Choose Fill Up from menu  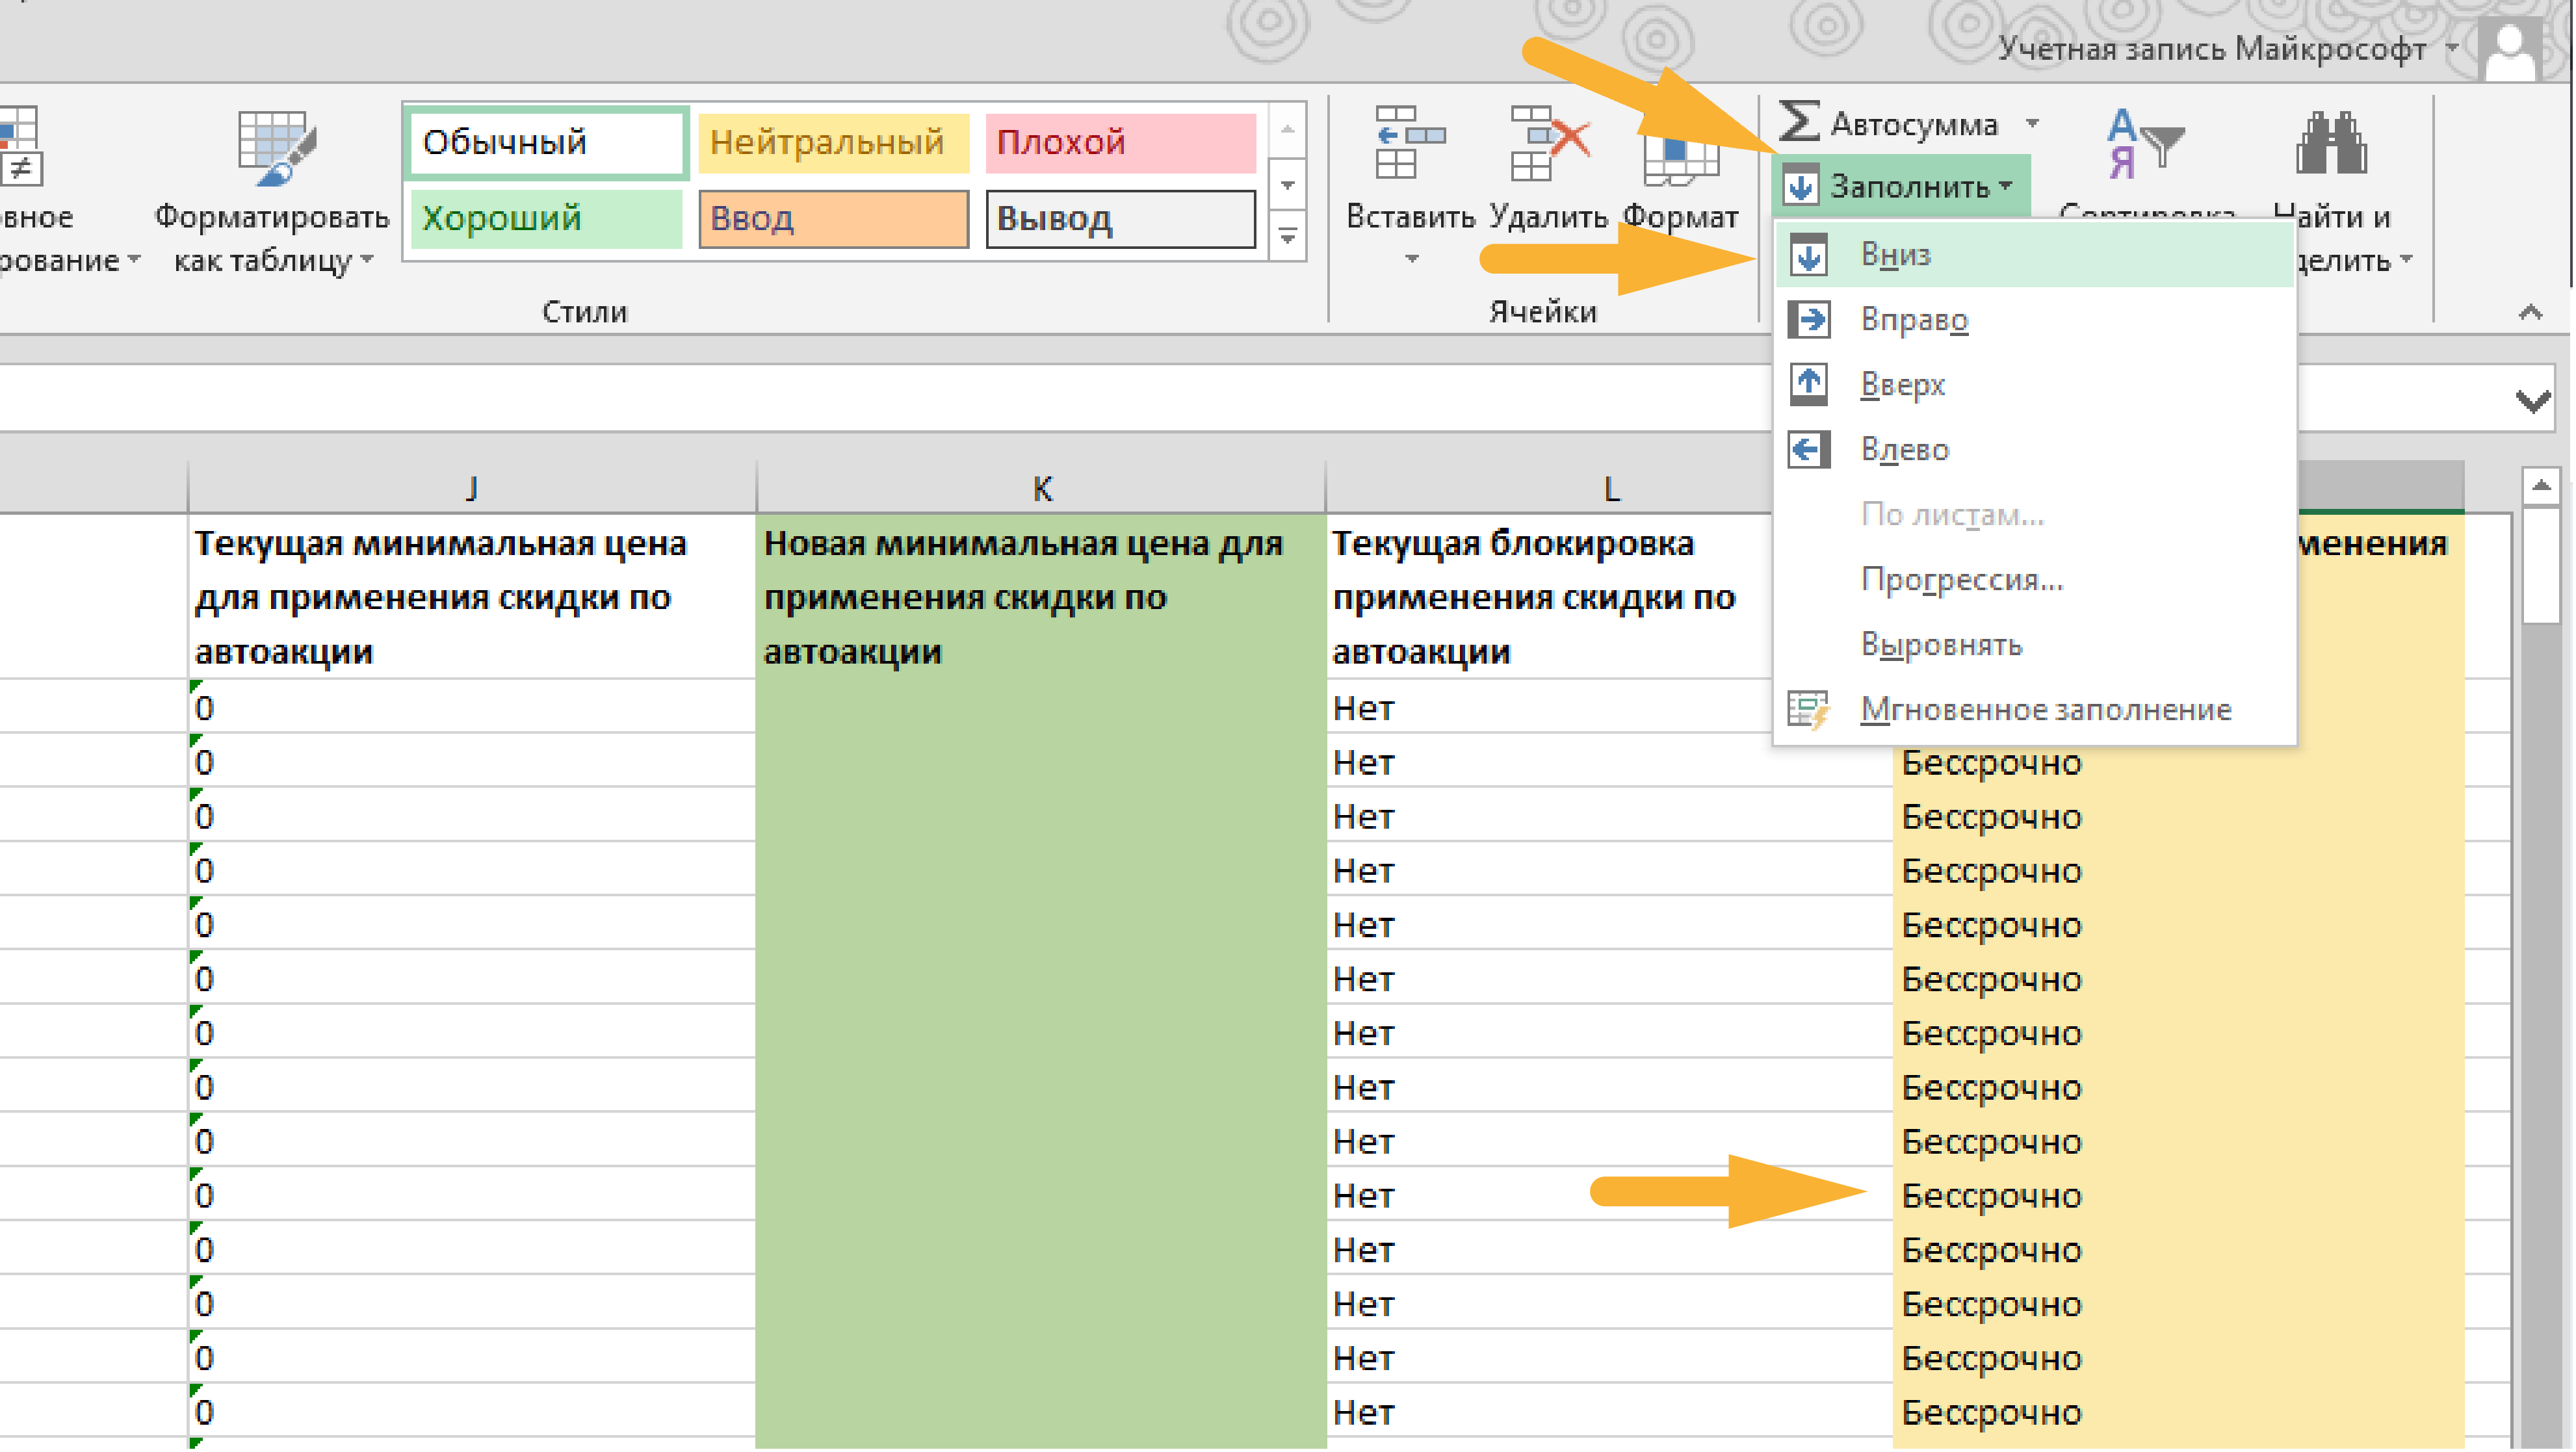coord(1902,385)
